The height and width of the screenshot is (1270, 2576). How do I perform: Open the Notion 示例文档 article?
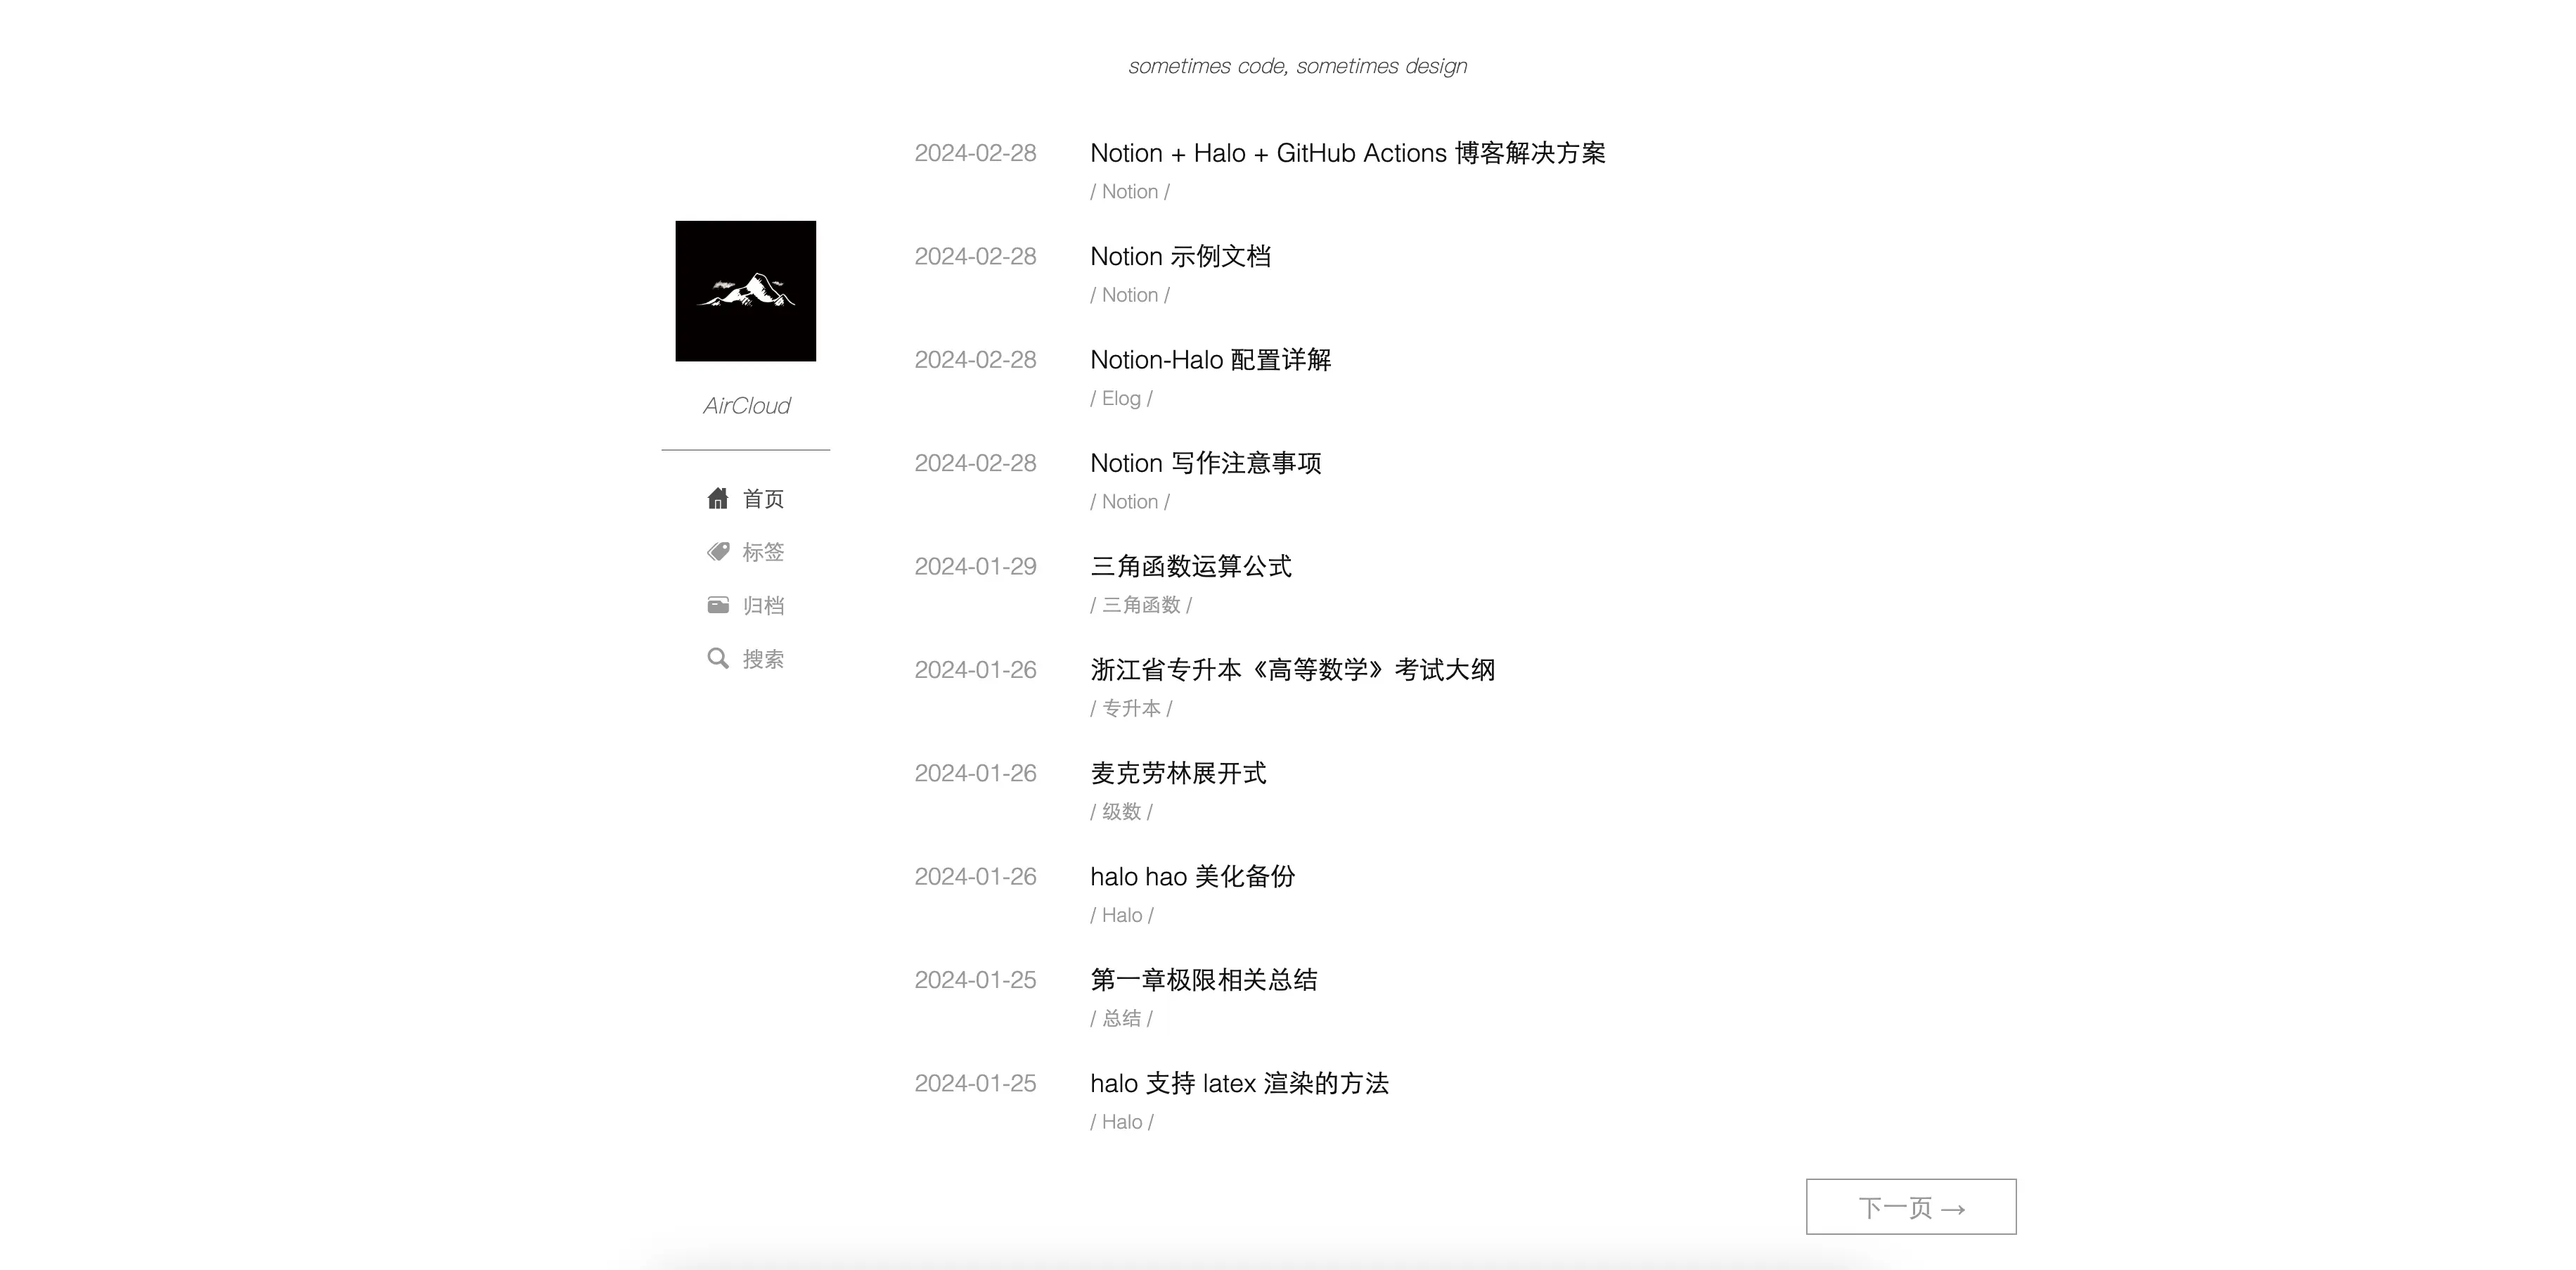[1181, 257]
